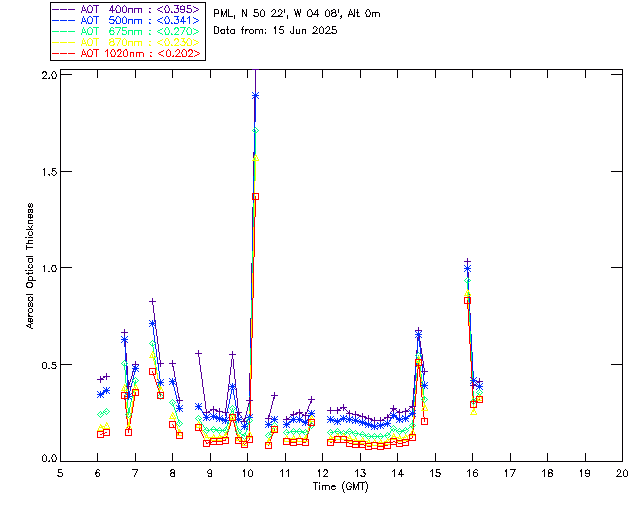Click the hour 14 x-axis label
The image size is (640, 512).
click(x=398, y=473)
